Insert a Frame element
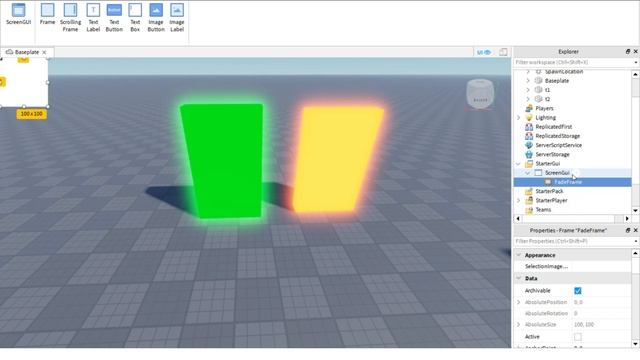This screenshot has height=360, width=640. (47, 15)
